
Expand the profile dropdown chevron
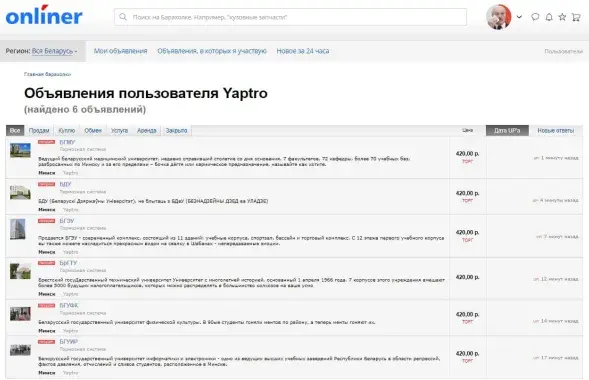(519, 17)
